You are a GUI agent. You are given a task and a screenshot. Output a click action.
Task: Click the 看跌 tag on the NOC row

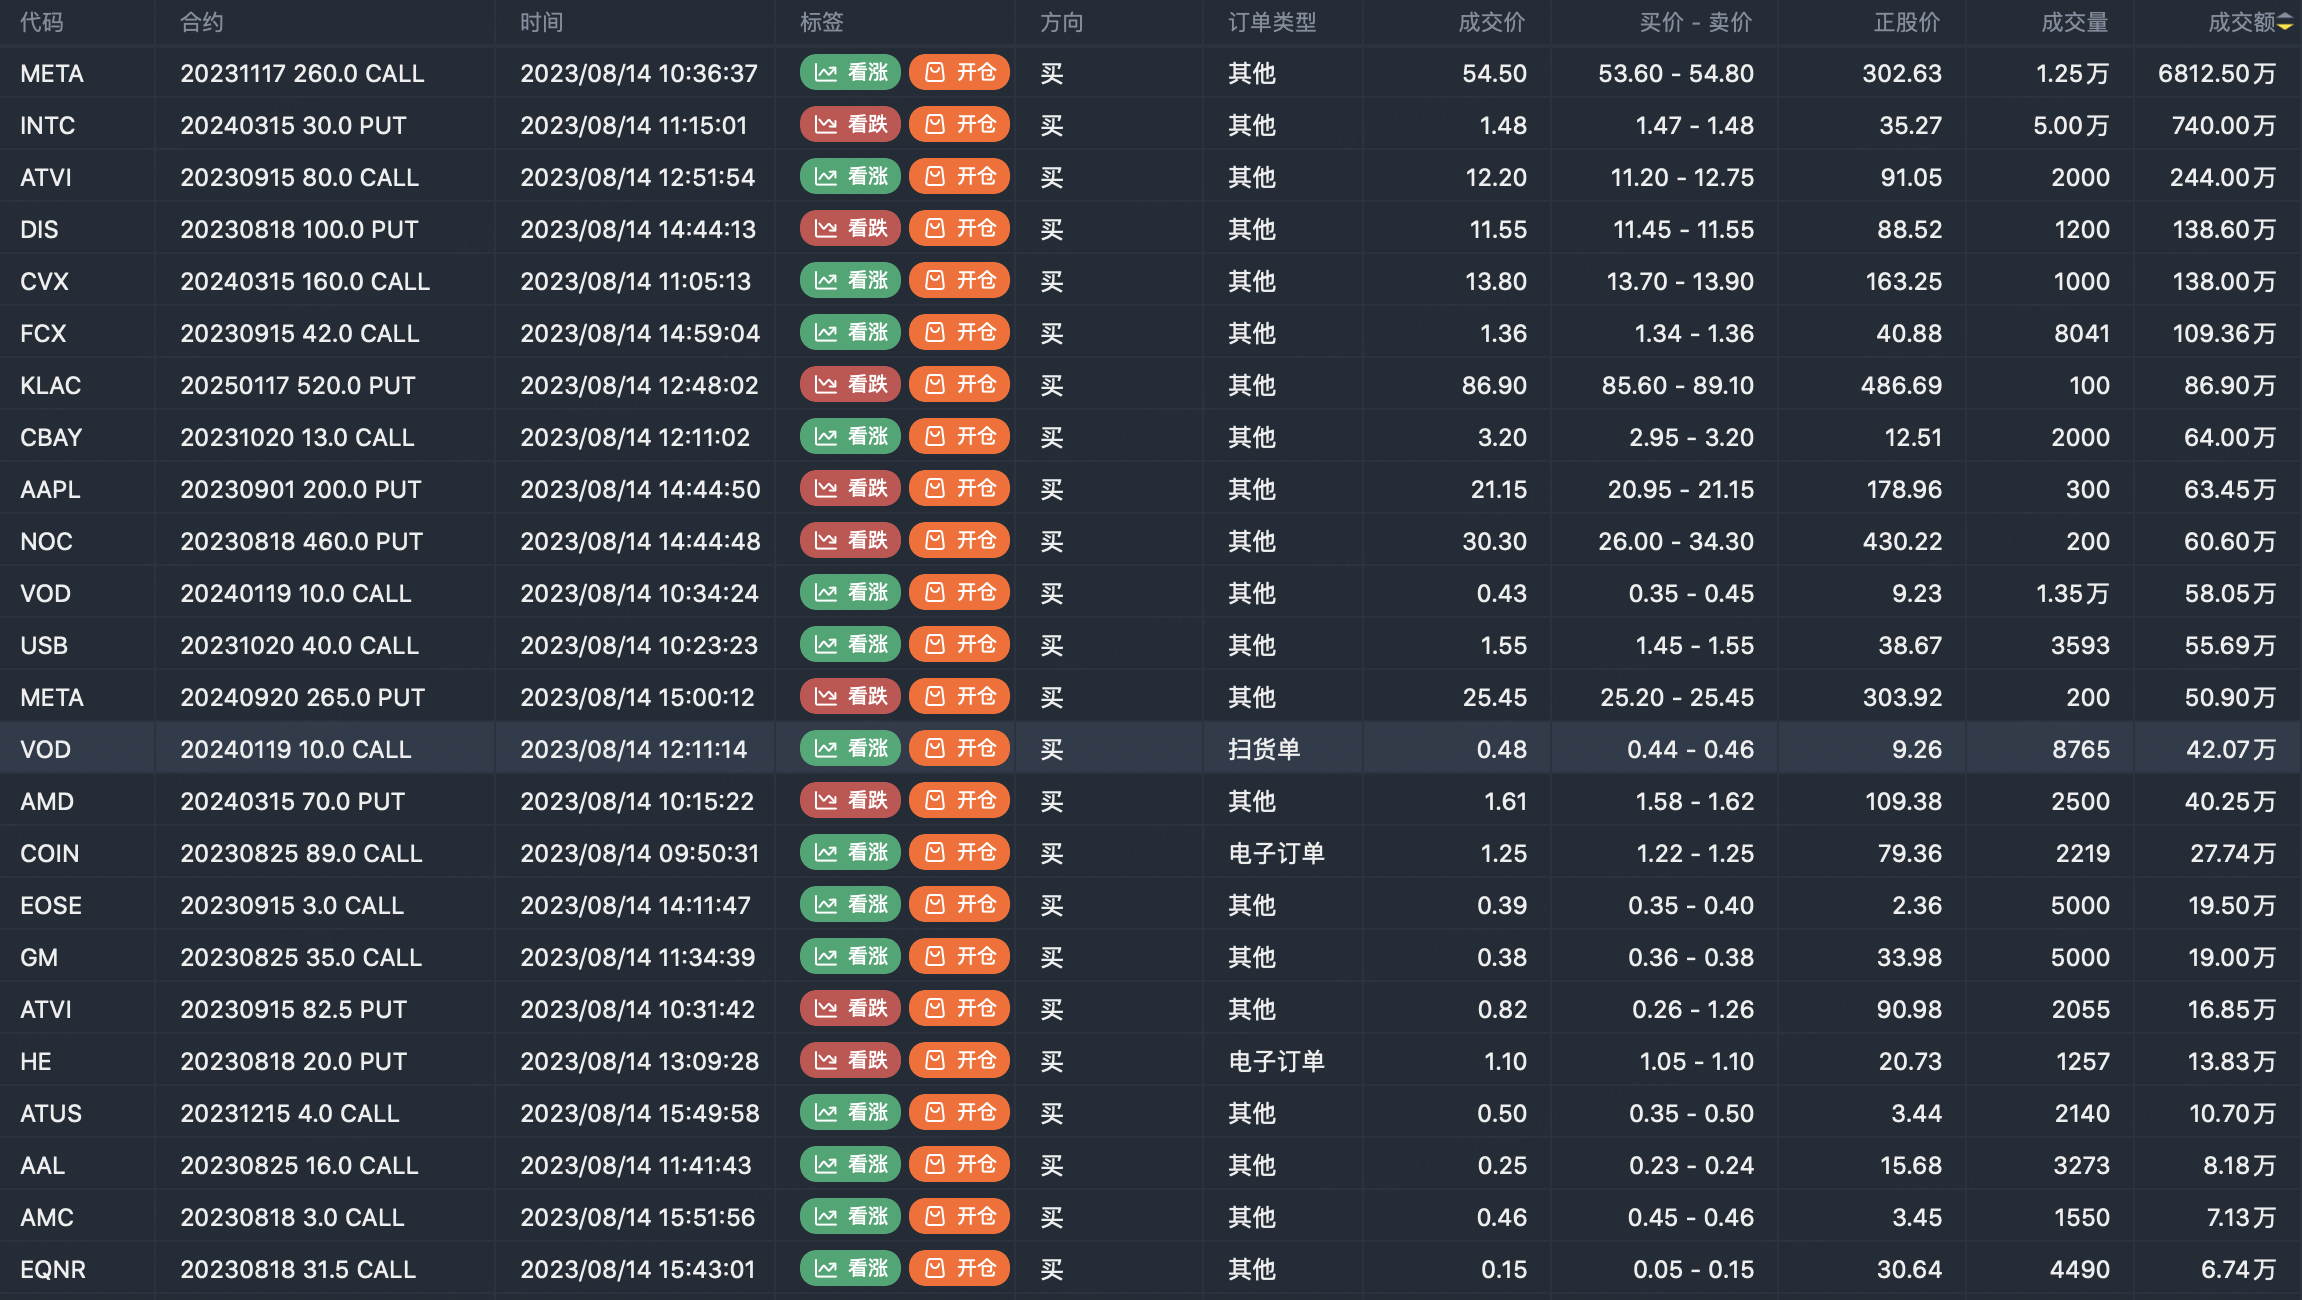pyautogui.click(x=850, y=541)
